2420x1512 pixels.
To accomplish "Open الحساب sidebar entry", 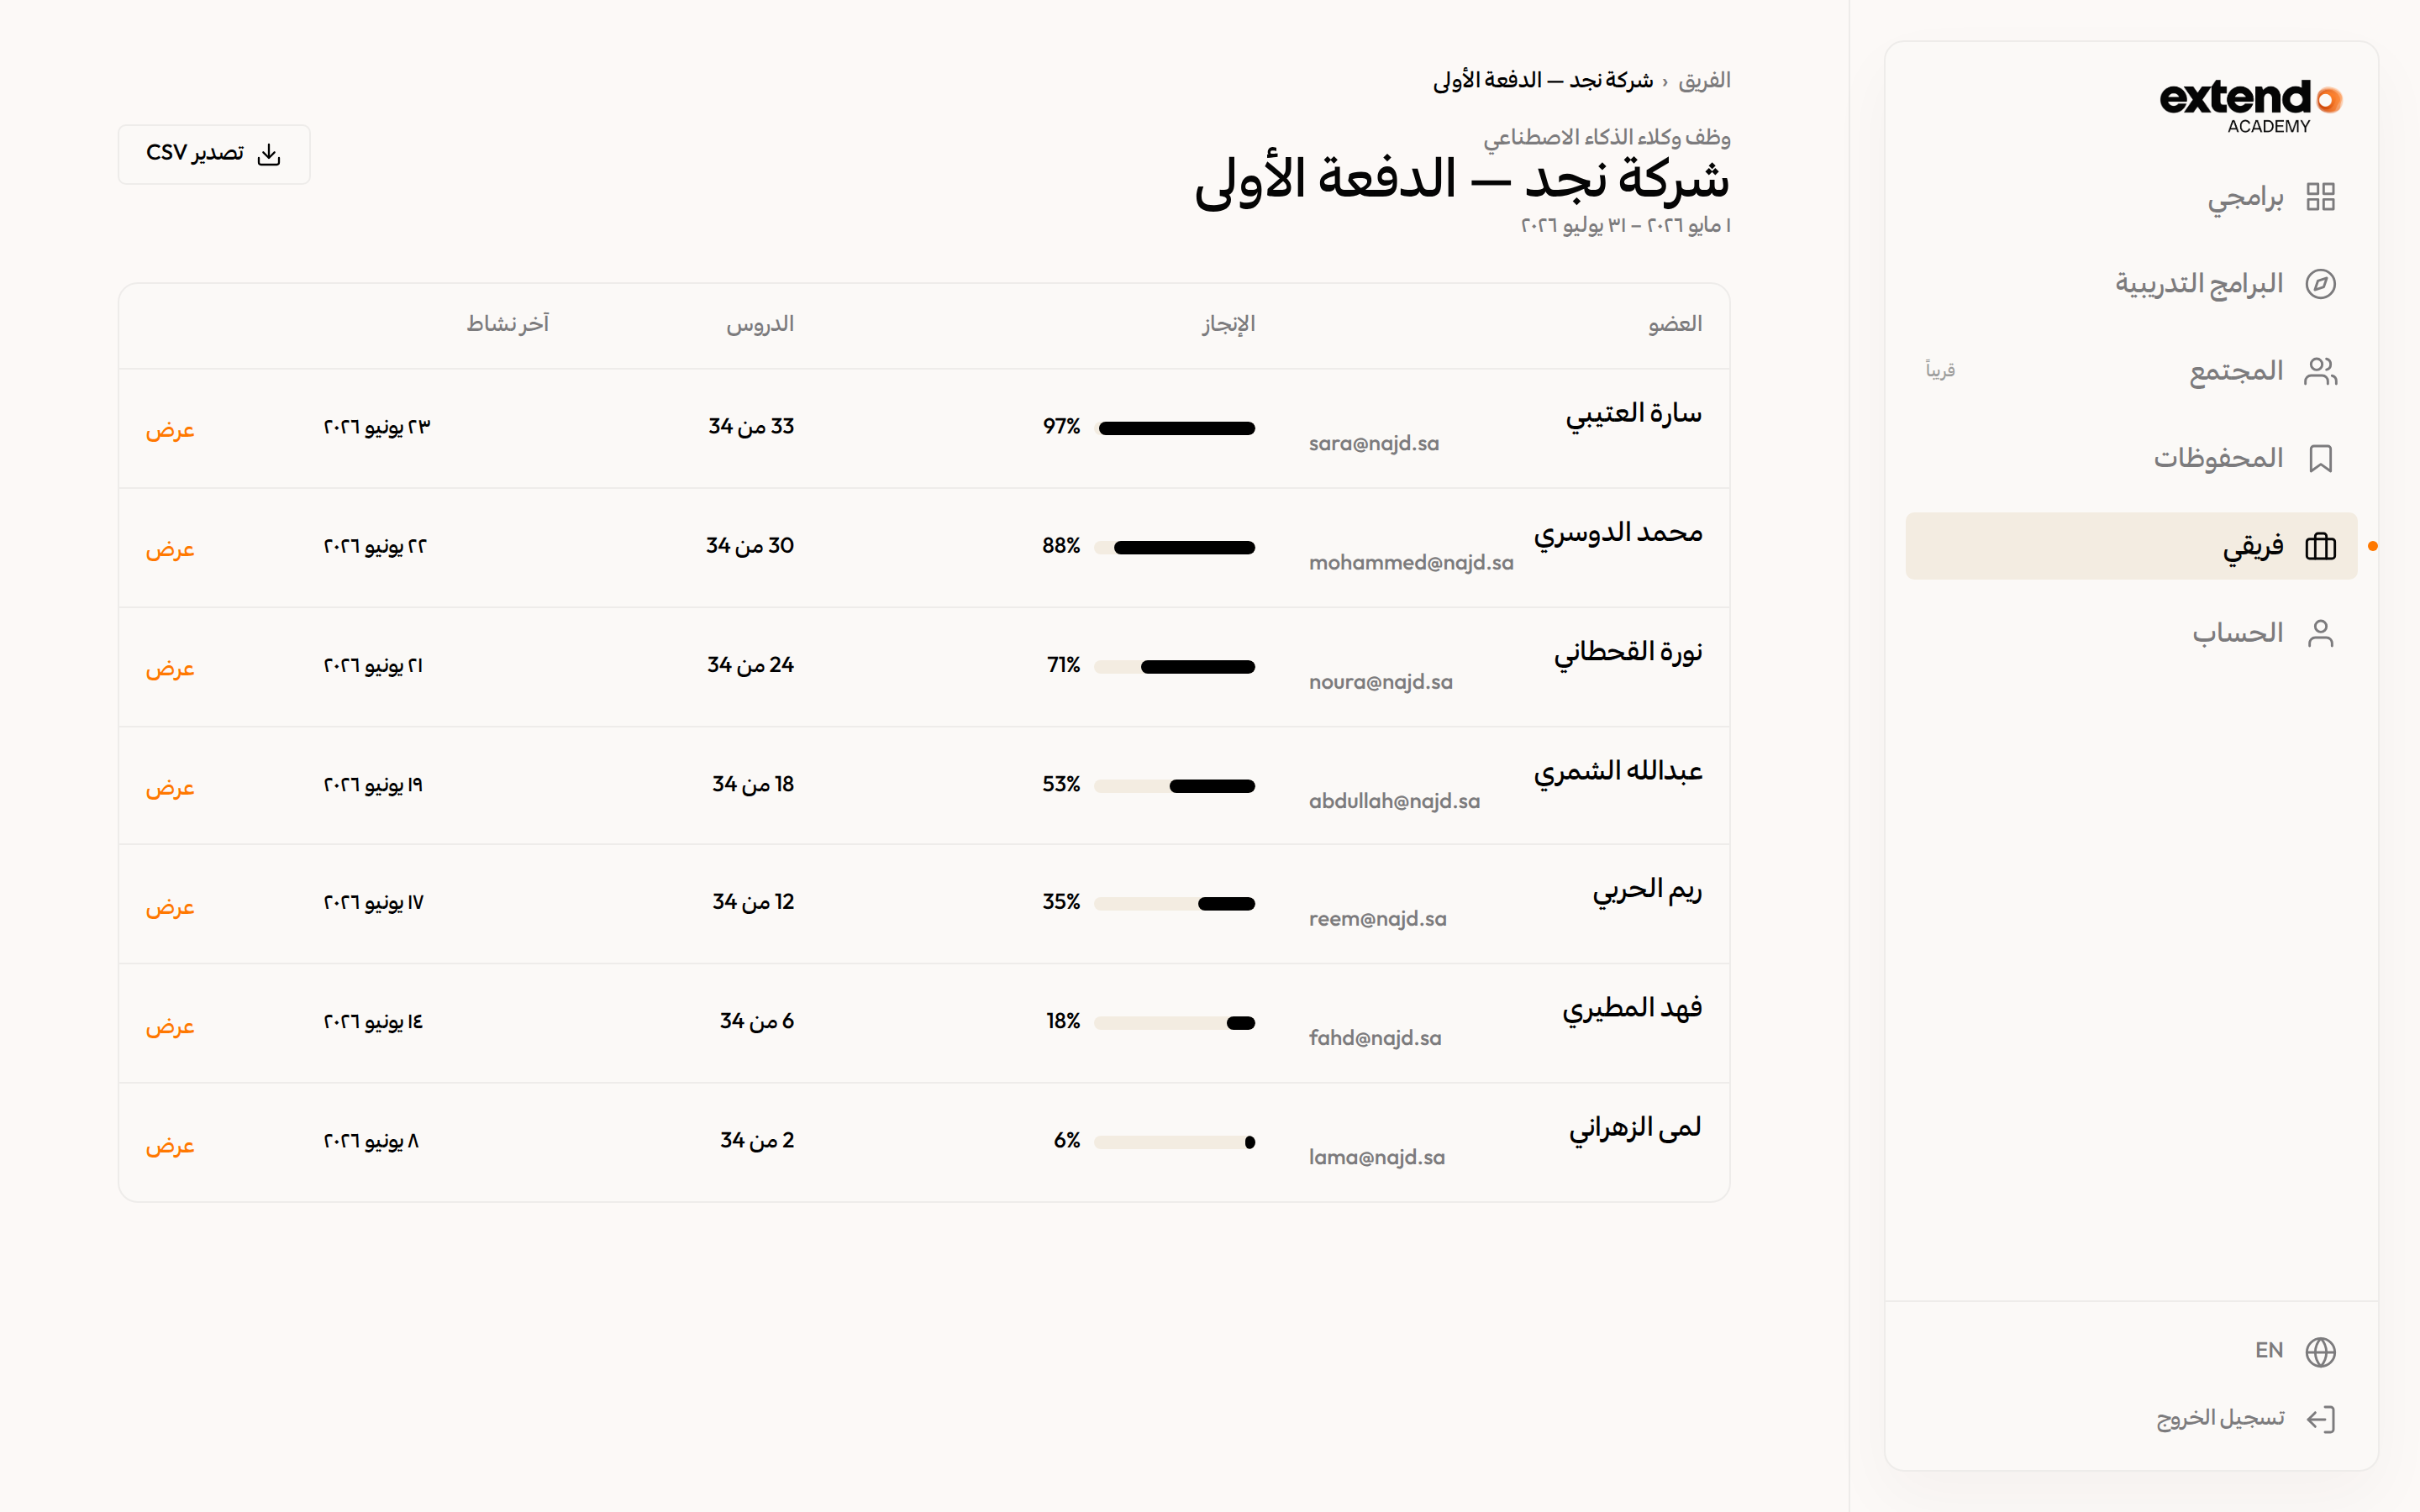I will 2131,633.
